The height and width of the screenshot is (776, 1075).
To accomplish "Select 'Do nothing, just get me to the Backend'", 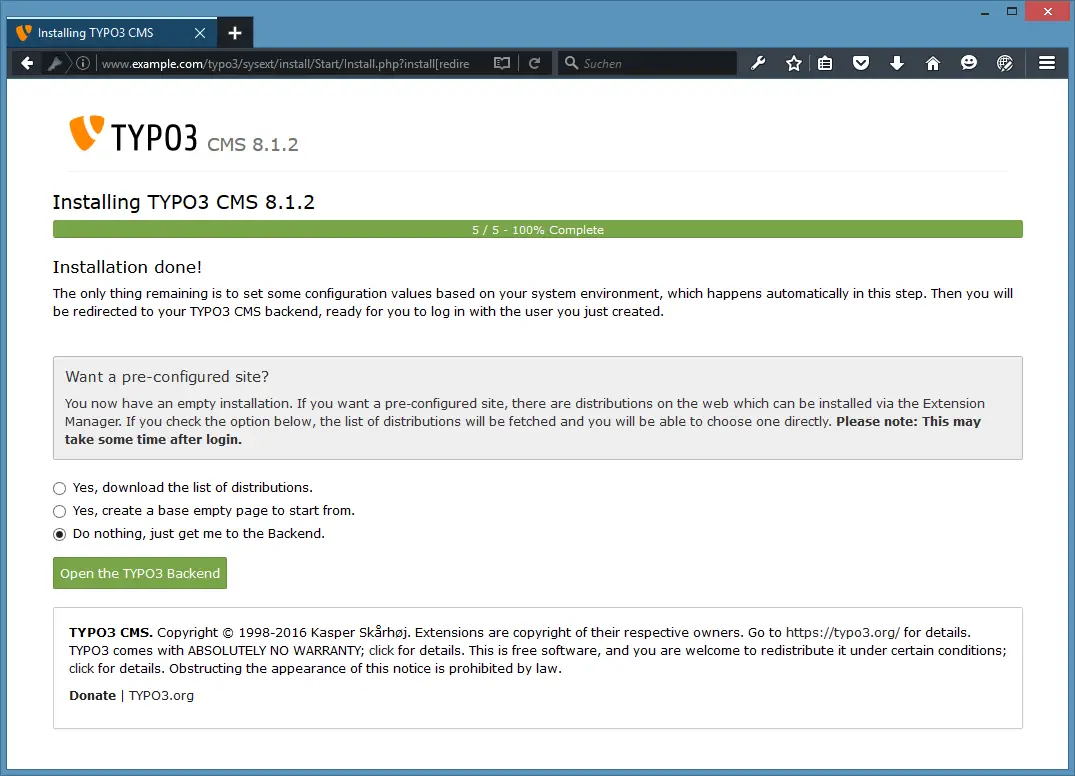I will click(60, 534).
